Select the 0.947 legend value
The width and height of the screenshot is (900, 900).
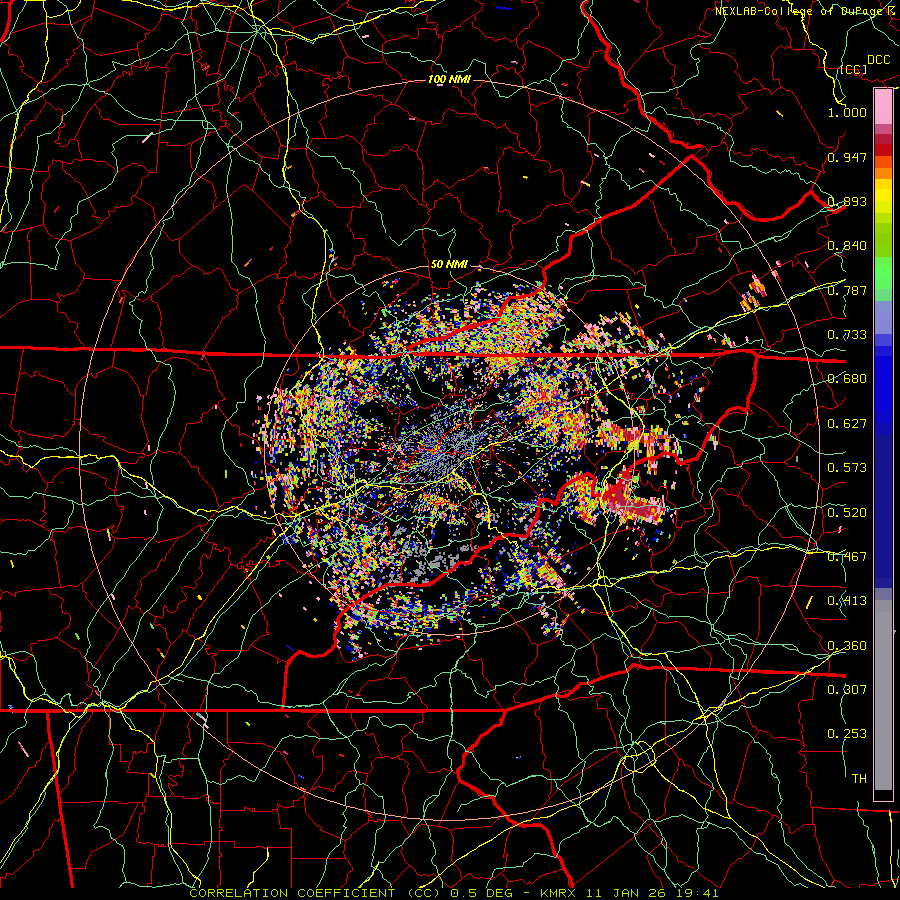click(847, 157)
